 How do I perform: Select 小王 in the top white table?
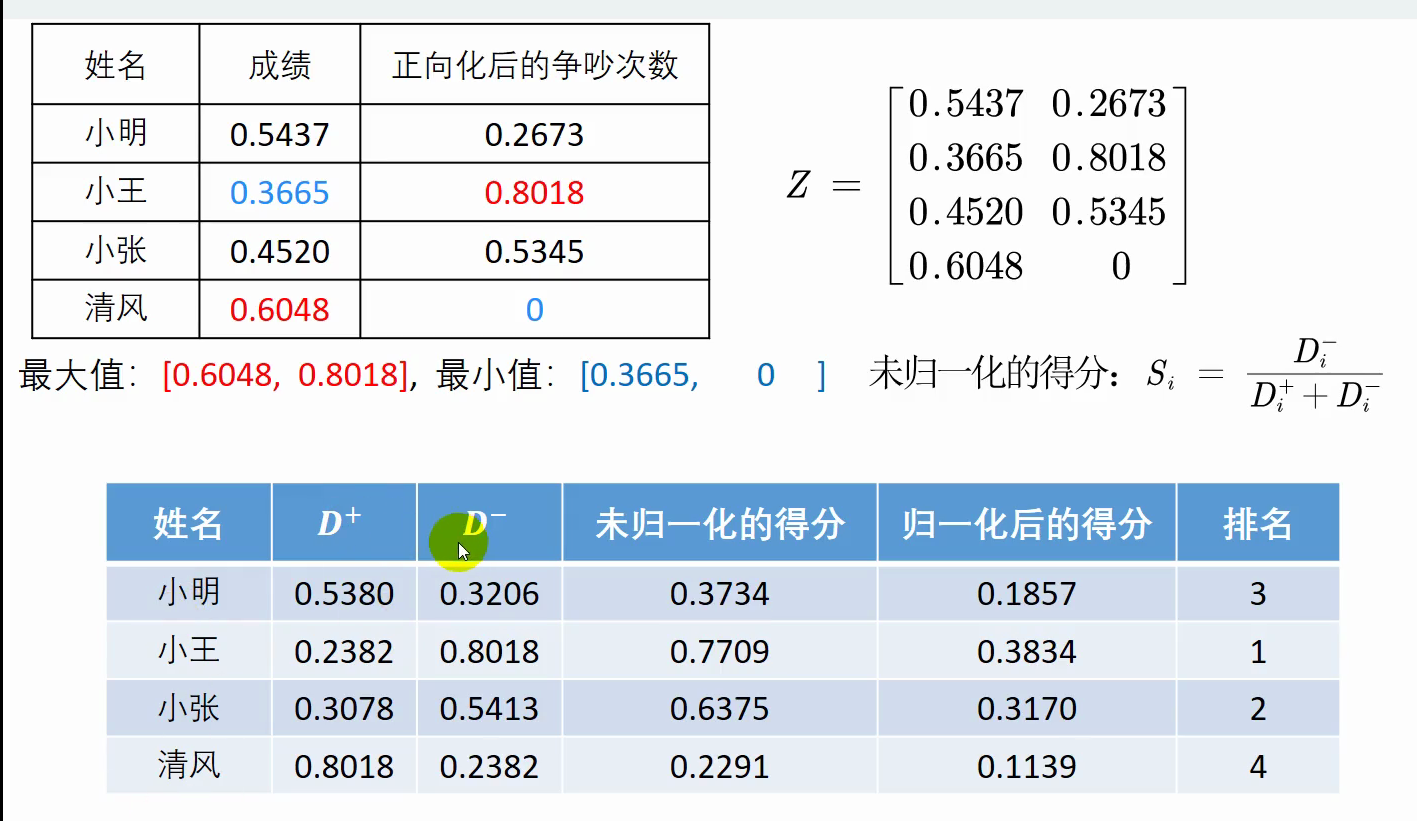[x=116, y=191]
